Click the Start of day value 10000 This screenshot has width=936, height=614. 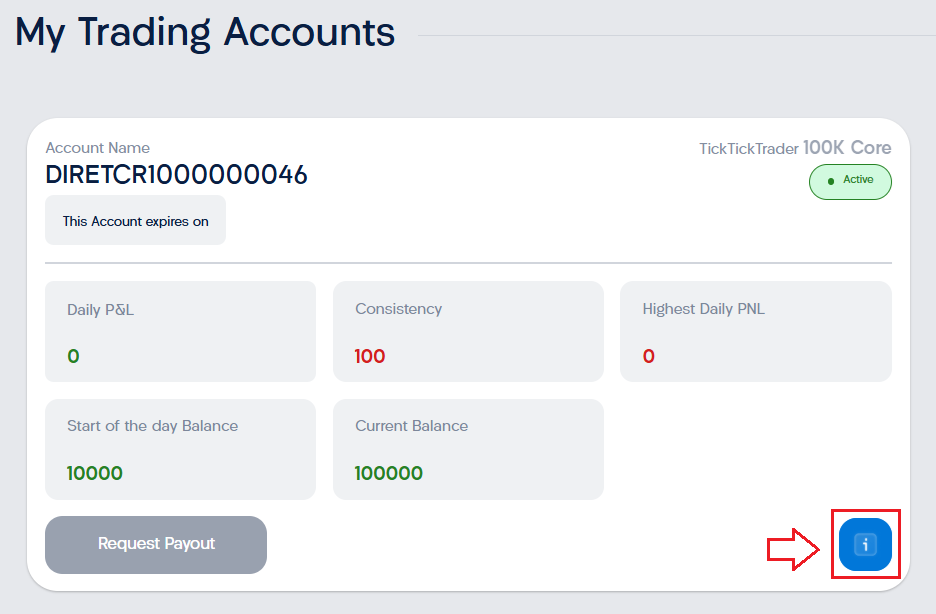pos(95,473)
